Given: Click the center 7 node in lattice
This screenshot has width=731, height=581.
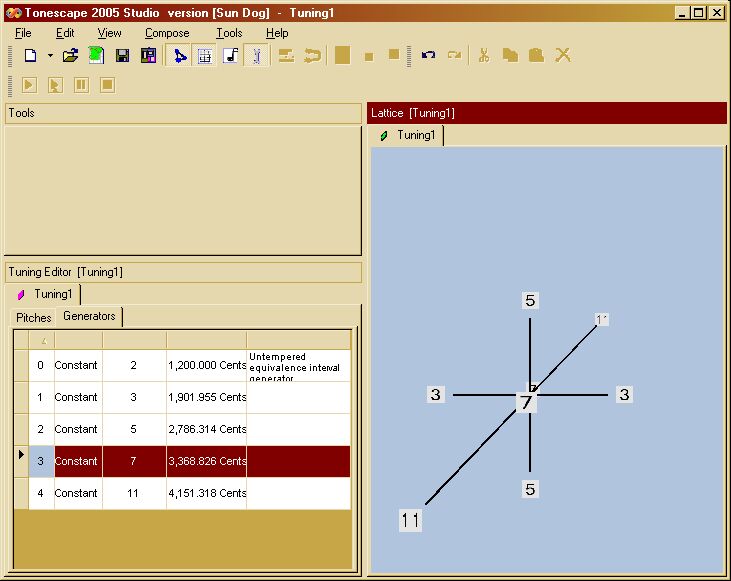Looking at the screenshot, I should coord(526,402).
